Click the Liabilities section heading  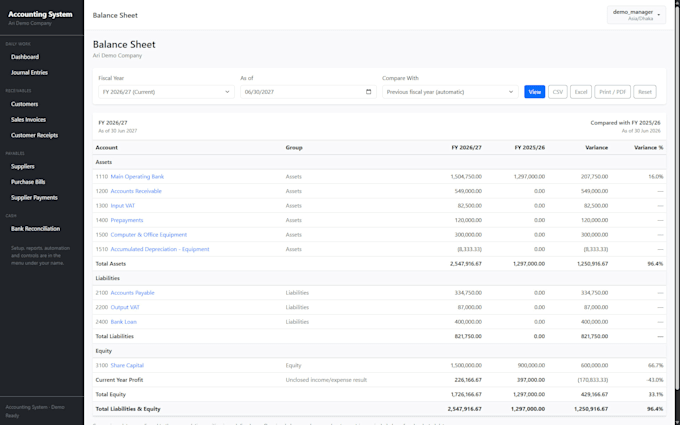tap(108, 278)
